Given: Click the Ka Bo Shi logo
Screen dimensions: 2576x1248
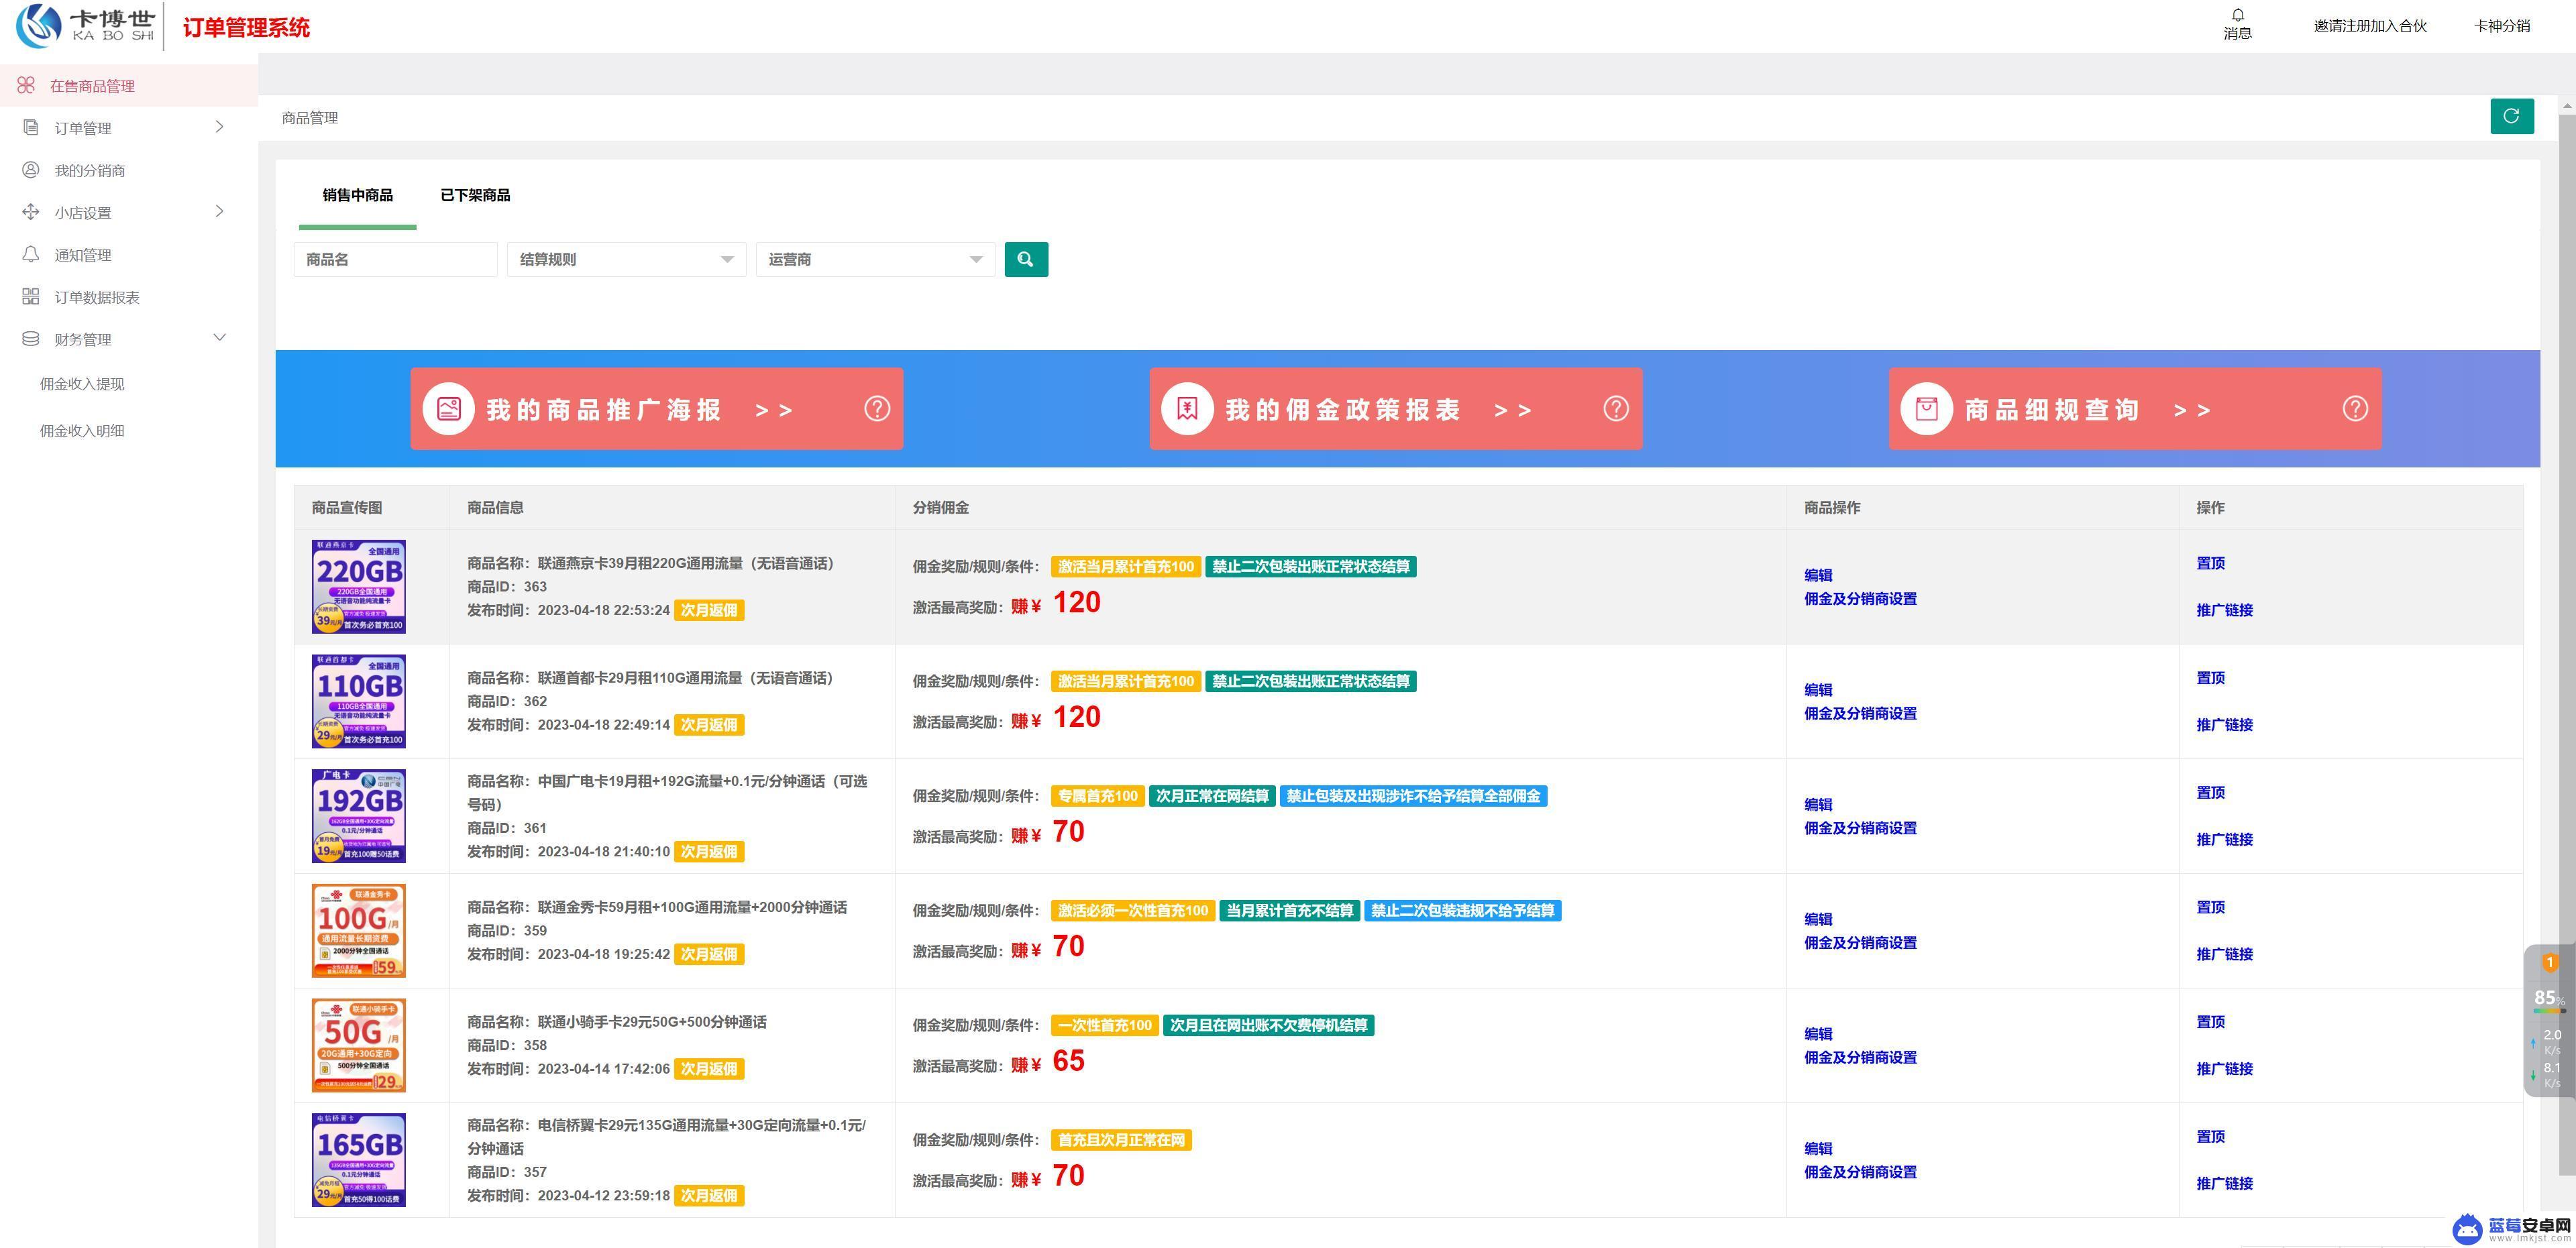Looking at the screenshot, I should tap(86, 26).
